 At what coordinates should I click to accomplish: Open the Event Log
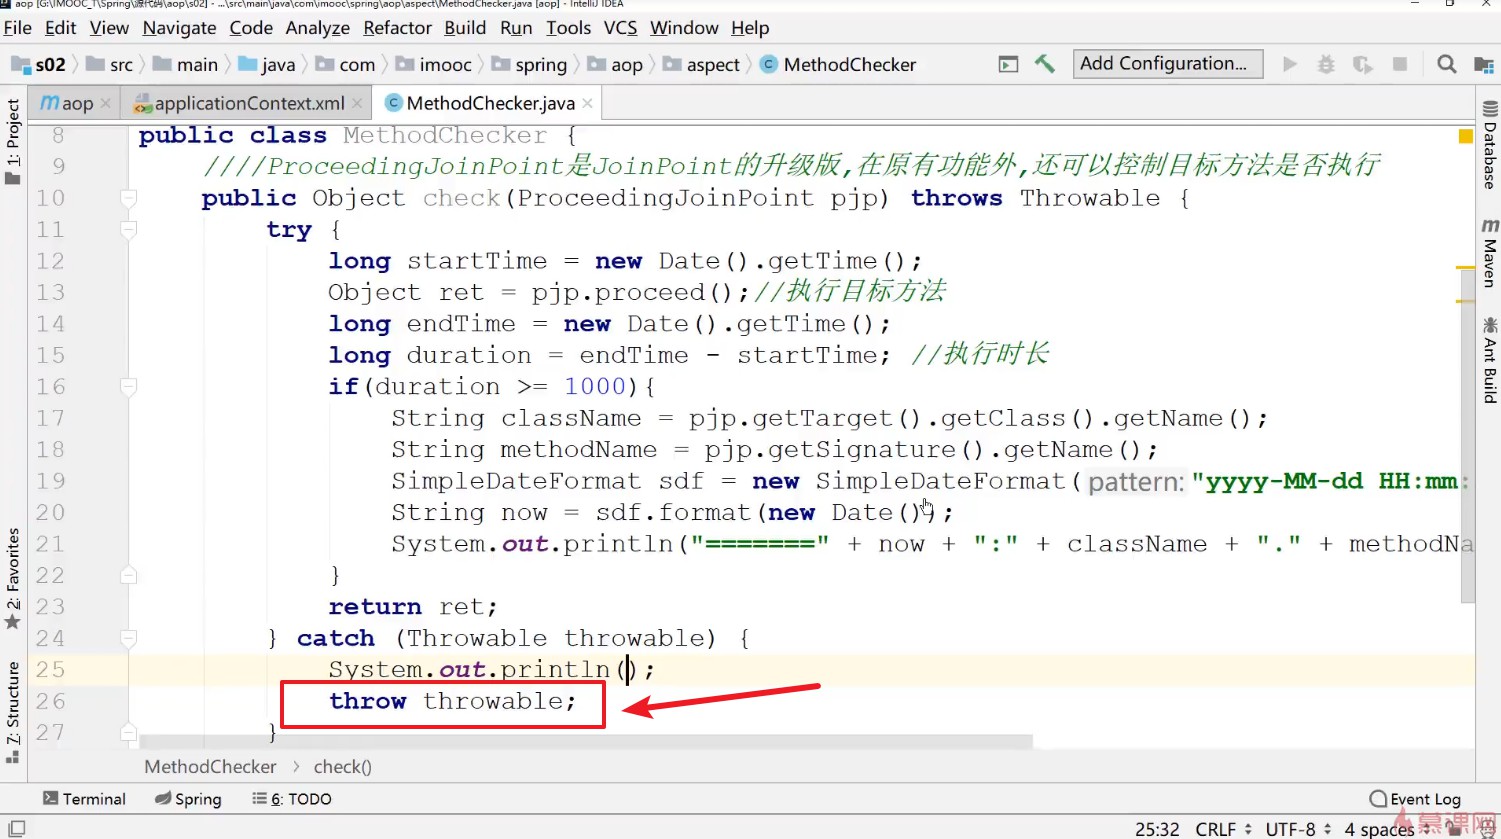click(1415, 799)
